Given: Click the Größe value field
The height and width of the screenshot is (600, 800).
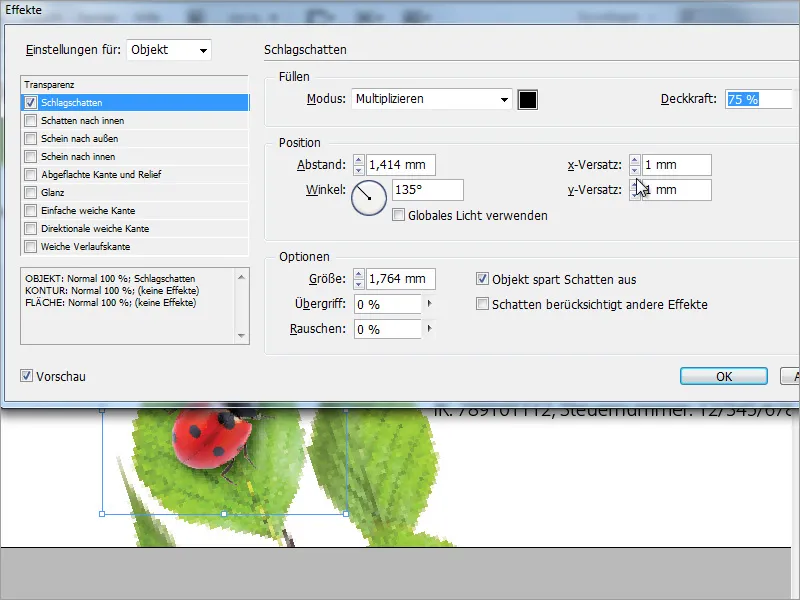Looking at the screenshot, I should [x=401, y=279].
